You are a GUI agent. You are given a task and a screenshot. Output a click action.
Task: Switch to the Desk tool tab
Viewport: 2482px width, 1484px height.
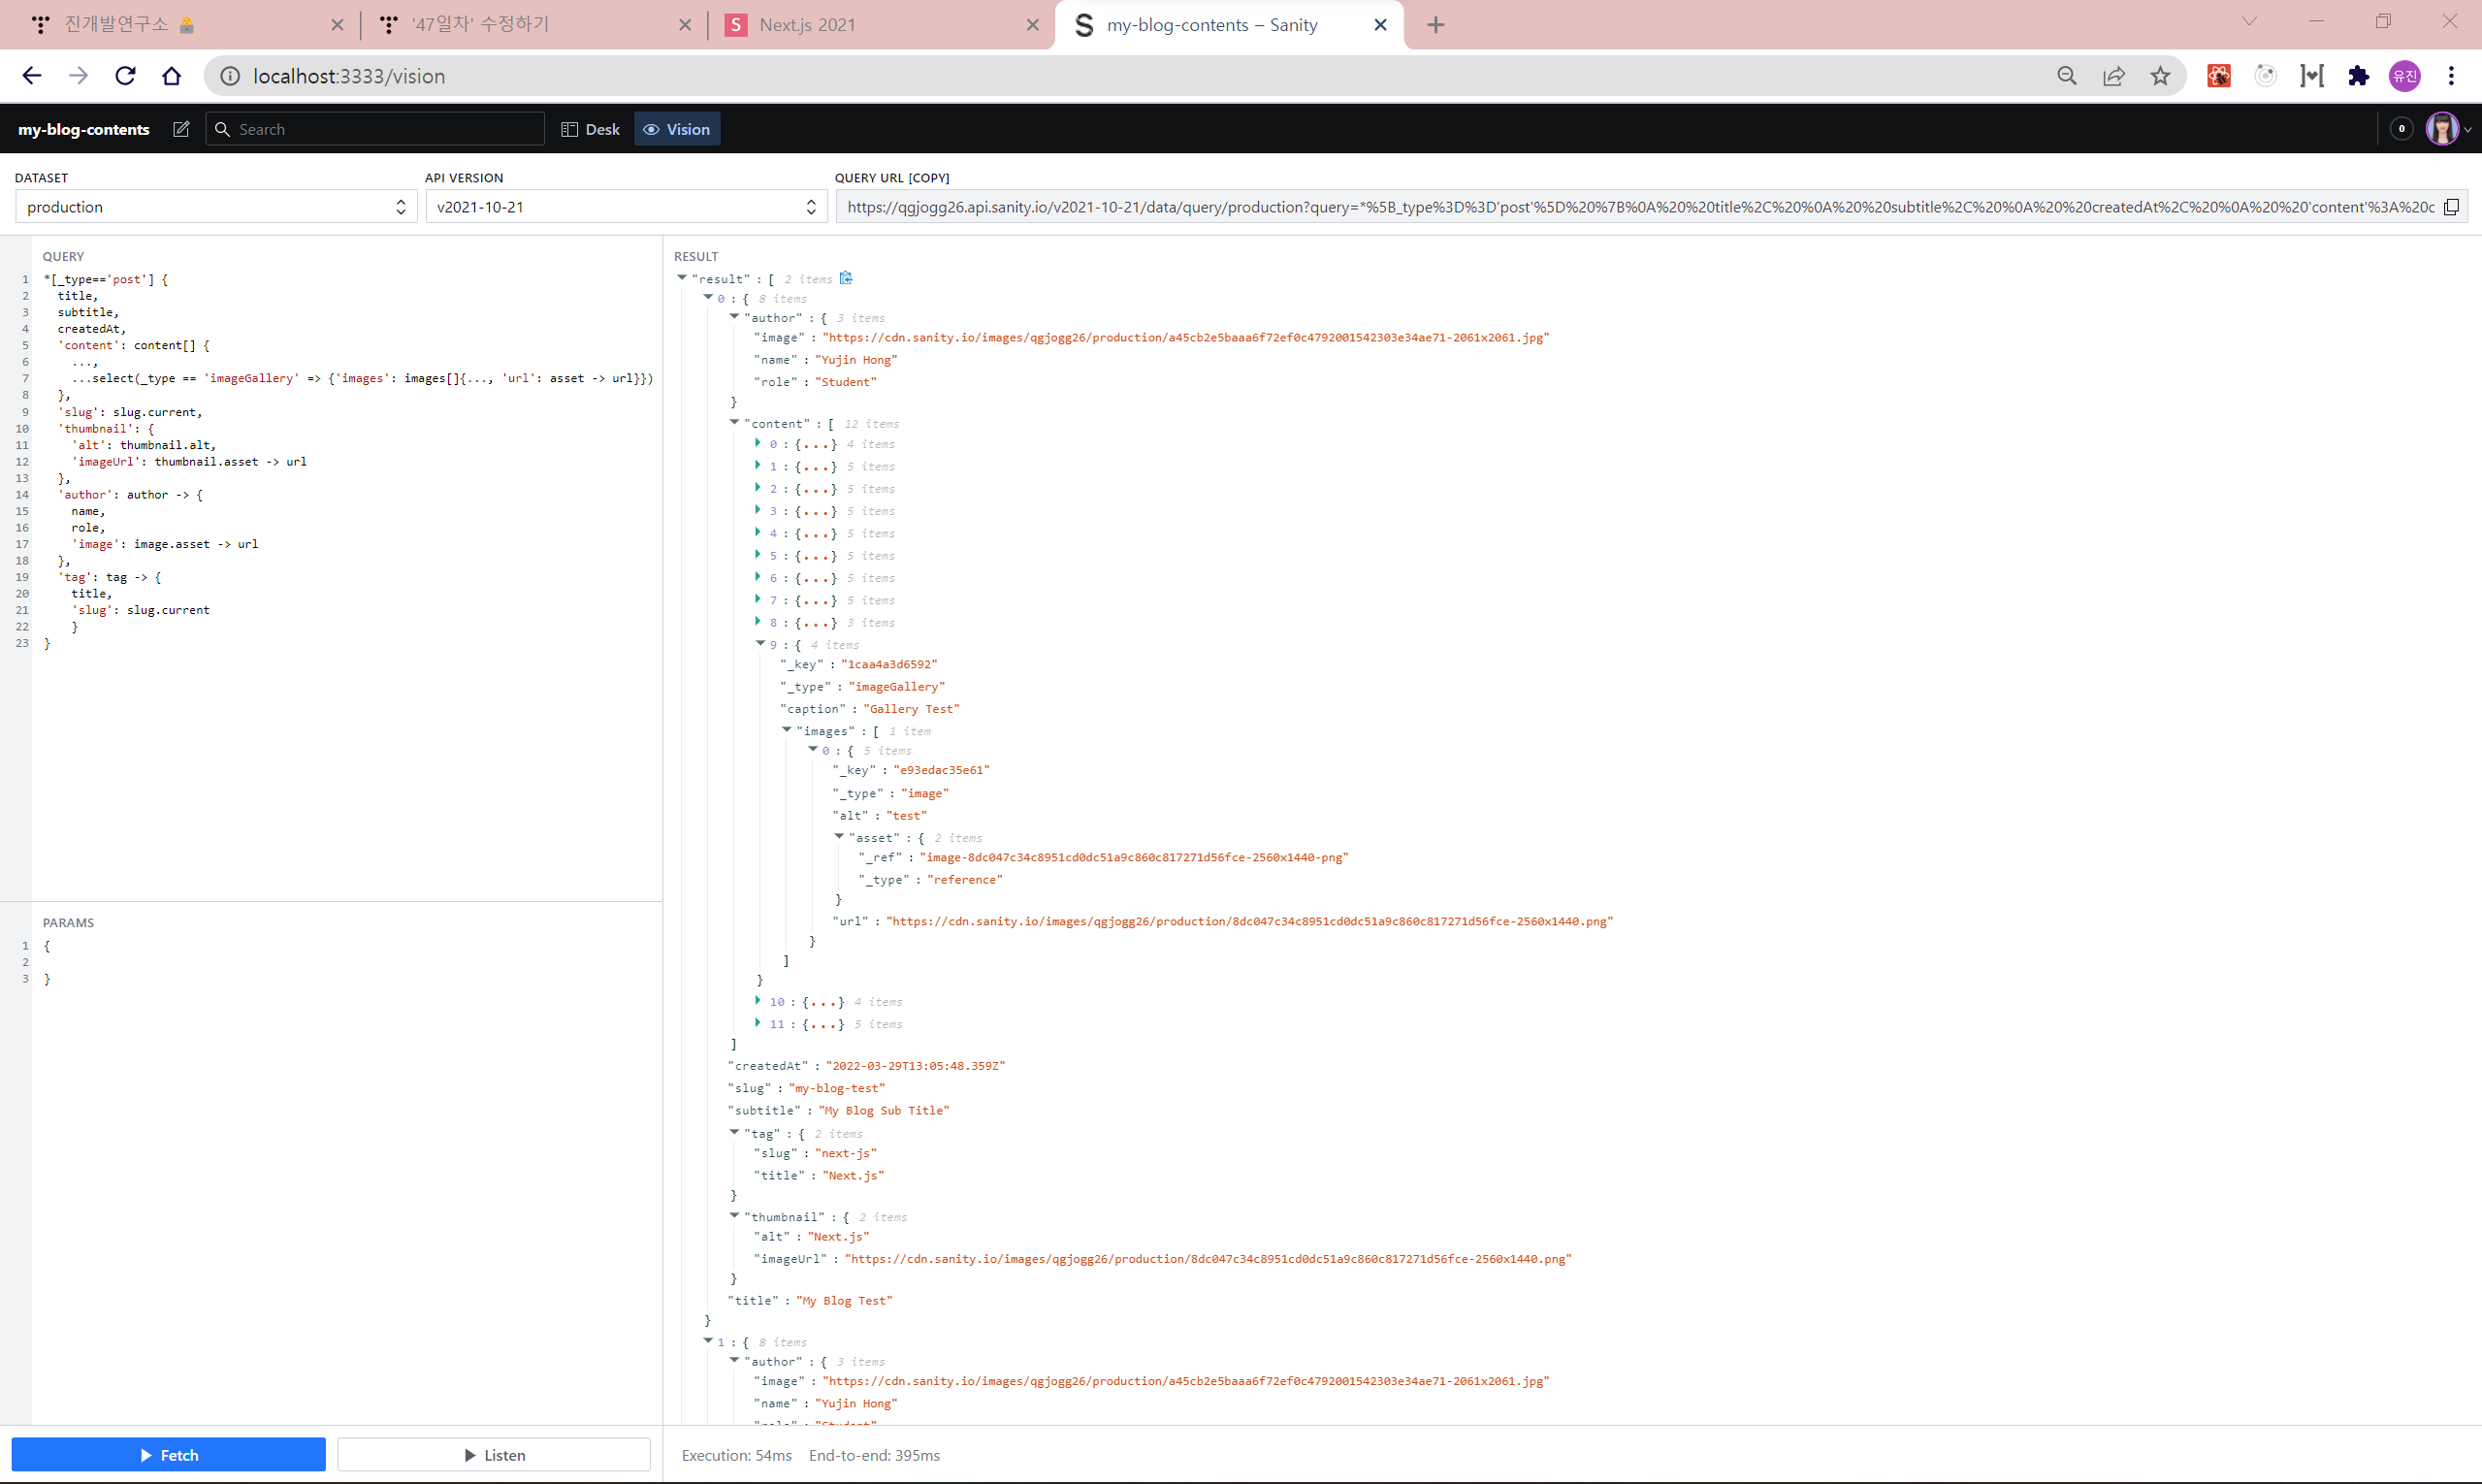pyautogui.click(x=591, y=129)
